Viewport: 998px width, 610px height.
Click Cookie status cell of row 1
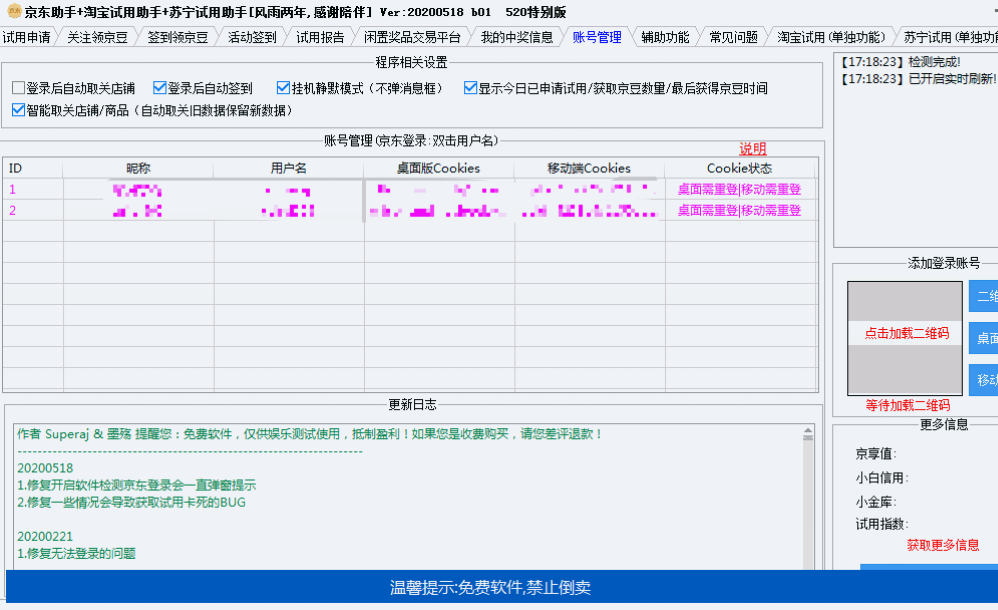(740, 190)
